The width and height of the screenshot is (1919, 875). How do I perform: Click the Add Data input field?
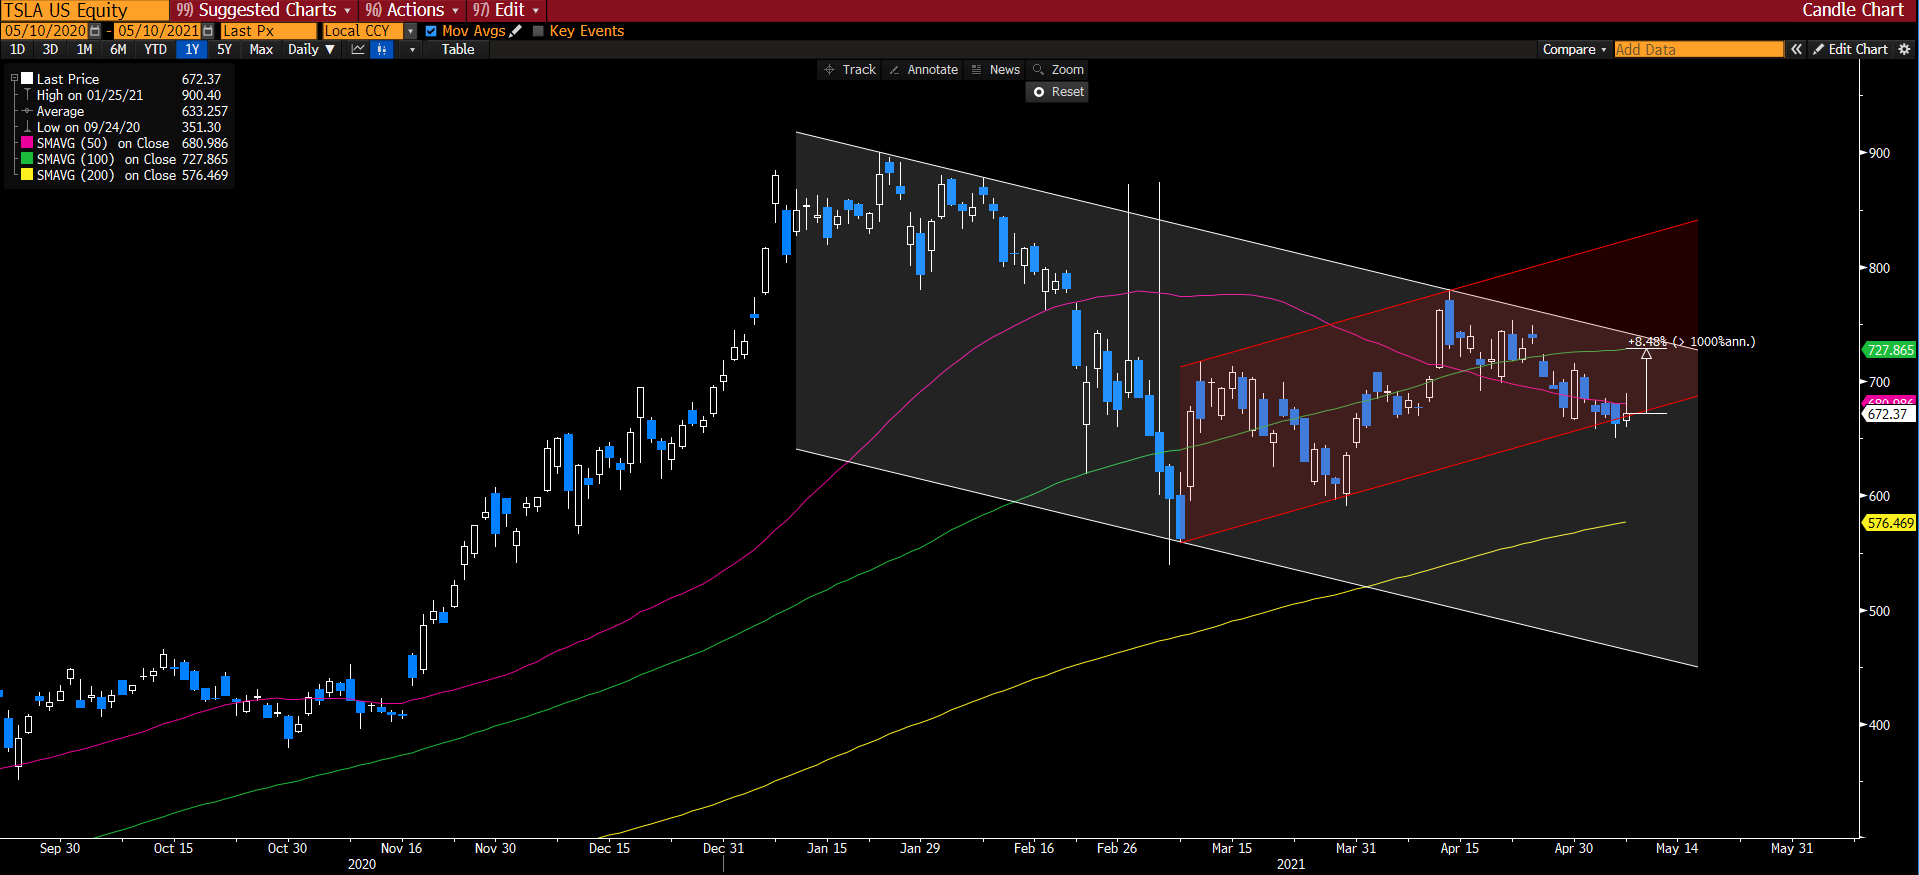pos(1698,49)
